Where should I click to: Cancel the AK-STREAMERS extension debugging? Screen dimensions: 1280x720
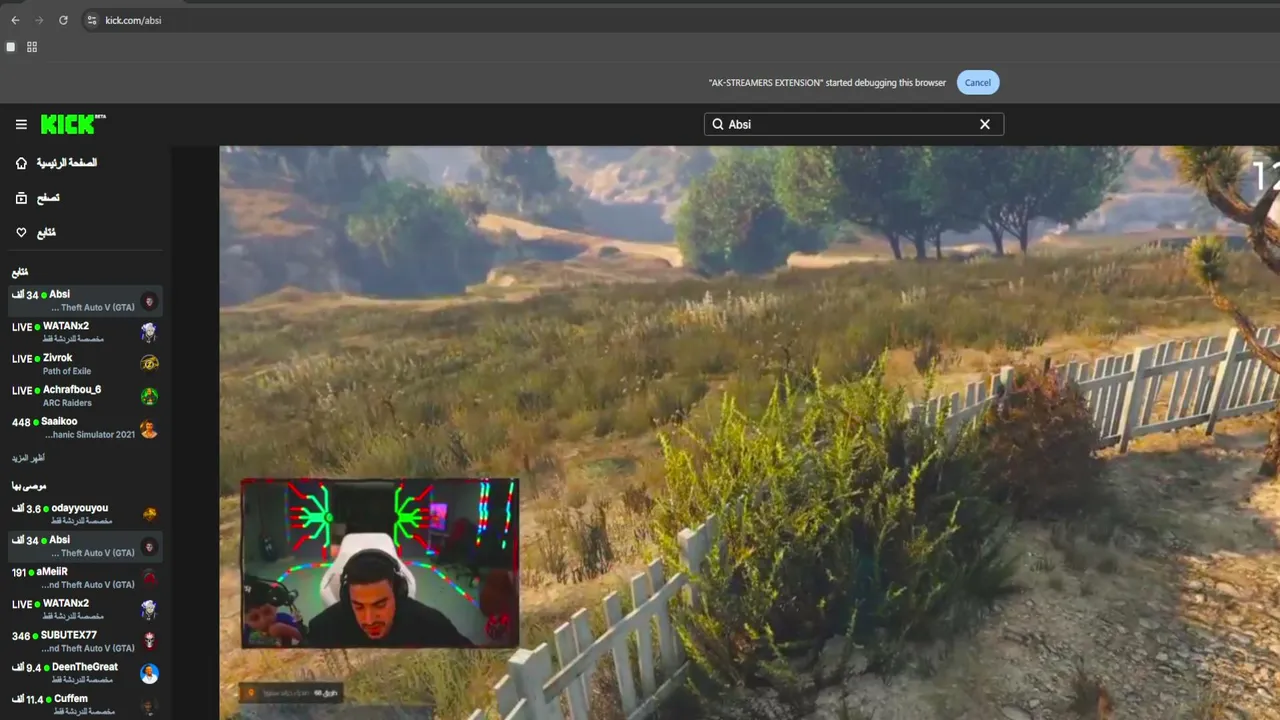(x=978, y=83)
